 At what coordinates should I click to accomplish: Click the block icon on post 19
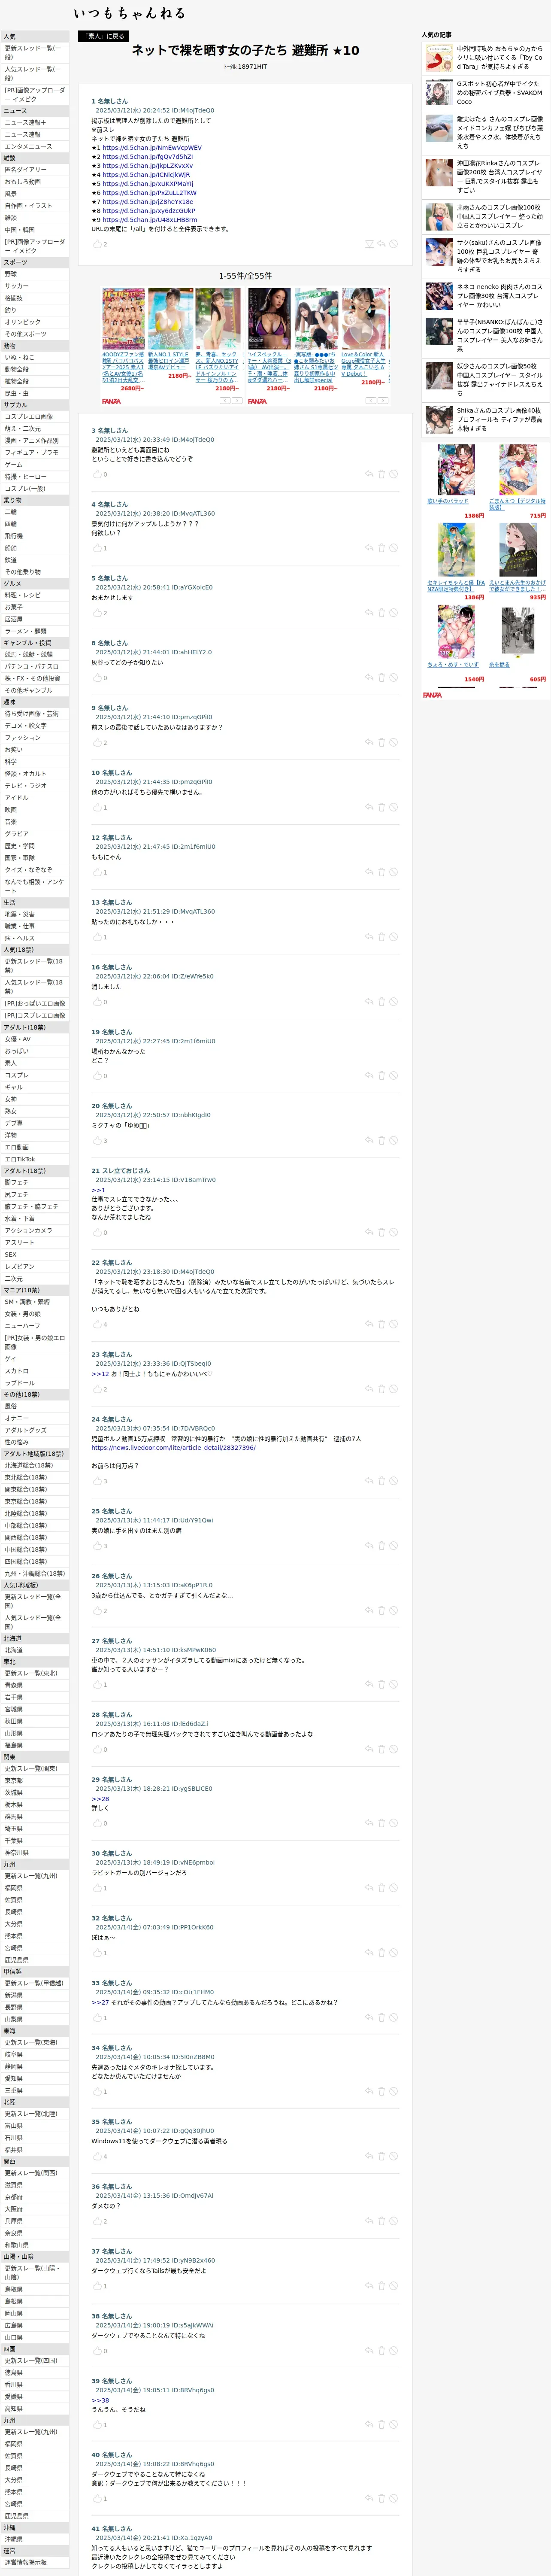click(393, 1076)
